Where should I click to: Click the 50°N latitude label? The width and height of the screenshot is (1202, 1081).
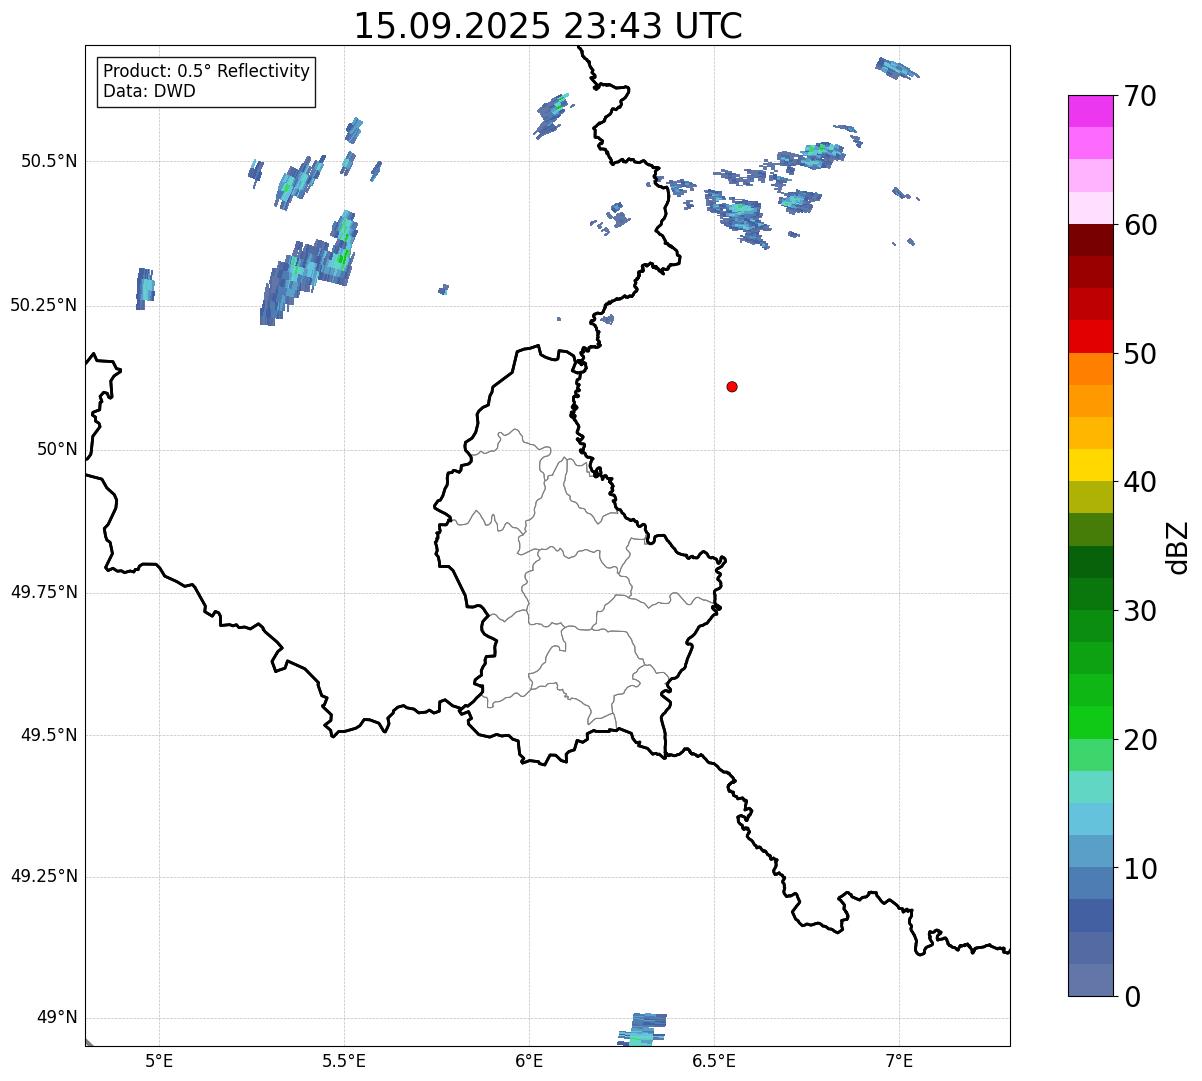coord(57,449)
